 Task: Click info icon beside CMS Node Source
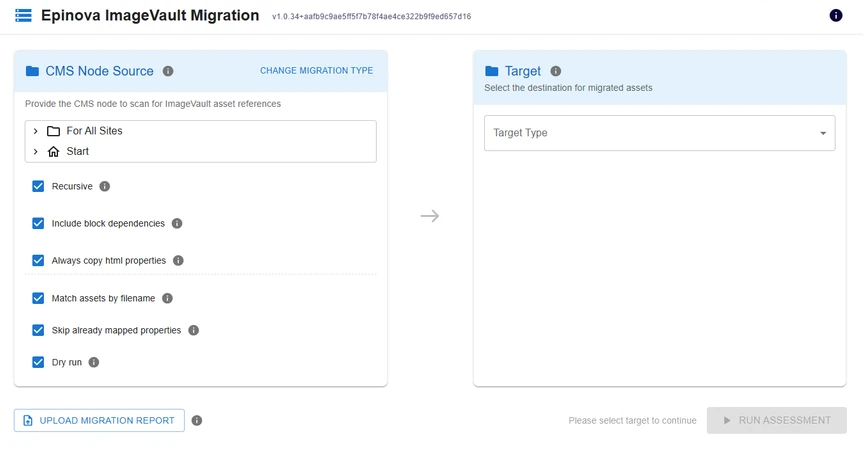(168, 71)
